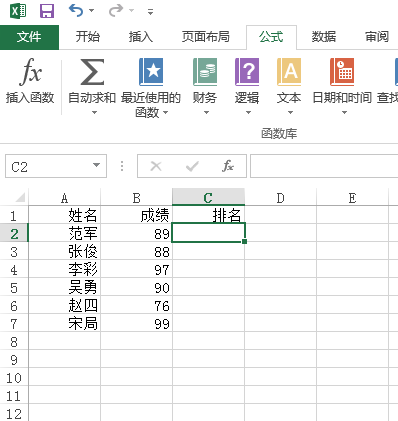This screenshot has width=398, height=421.
Task: Click the Excel application icon
Action: (18, 11)
